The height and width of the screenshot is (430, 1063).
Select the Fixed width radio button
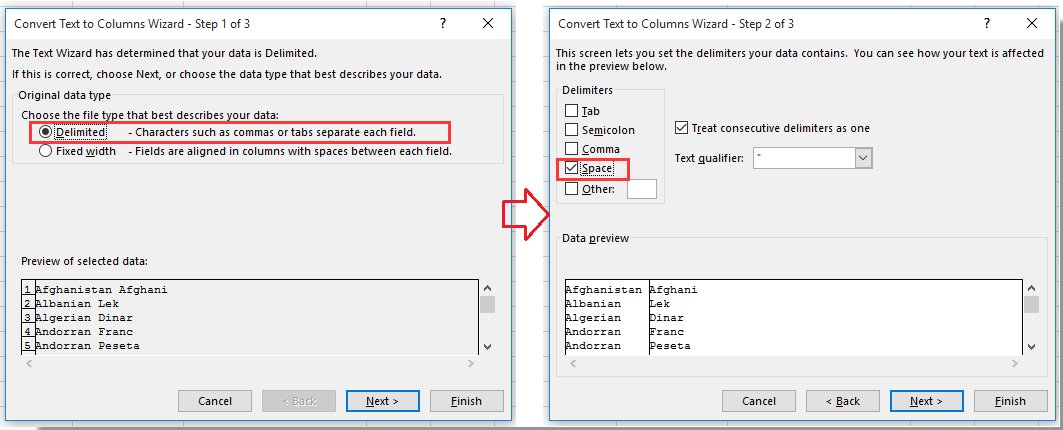46,152
